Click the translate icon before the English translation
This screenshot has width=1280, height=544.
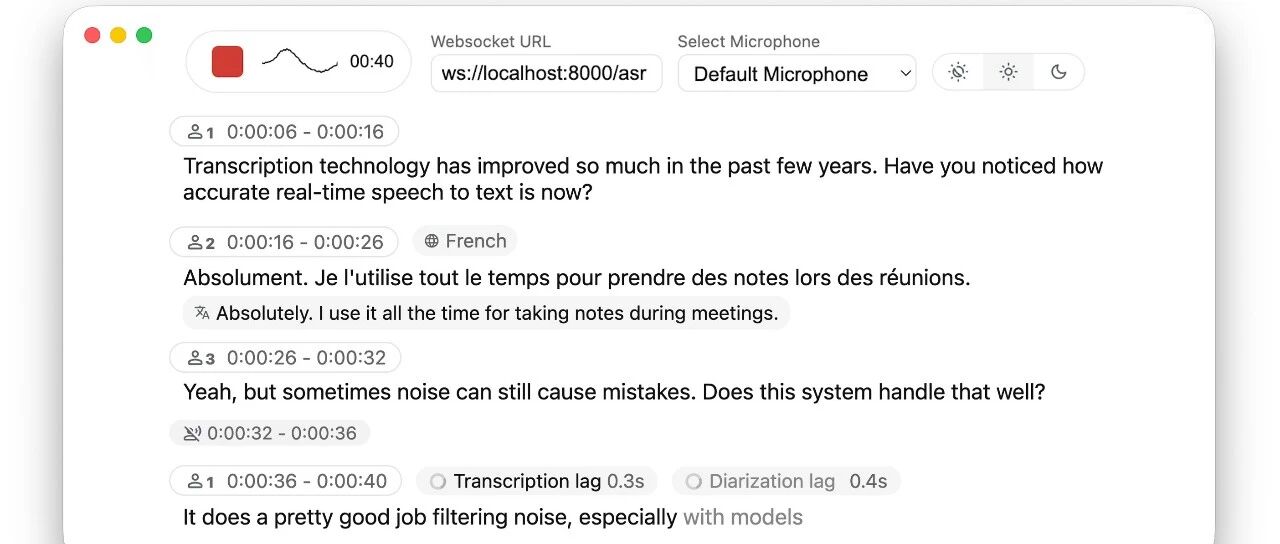tap(202, 313)
